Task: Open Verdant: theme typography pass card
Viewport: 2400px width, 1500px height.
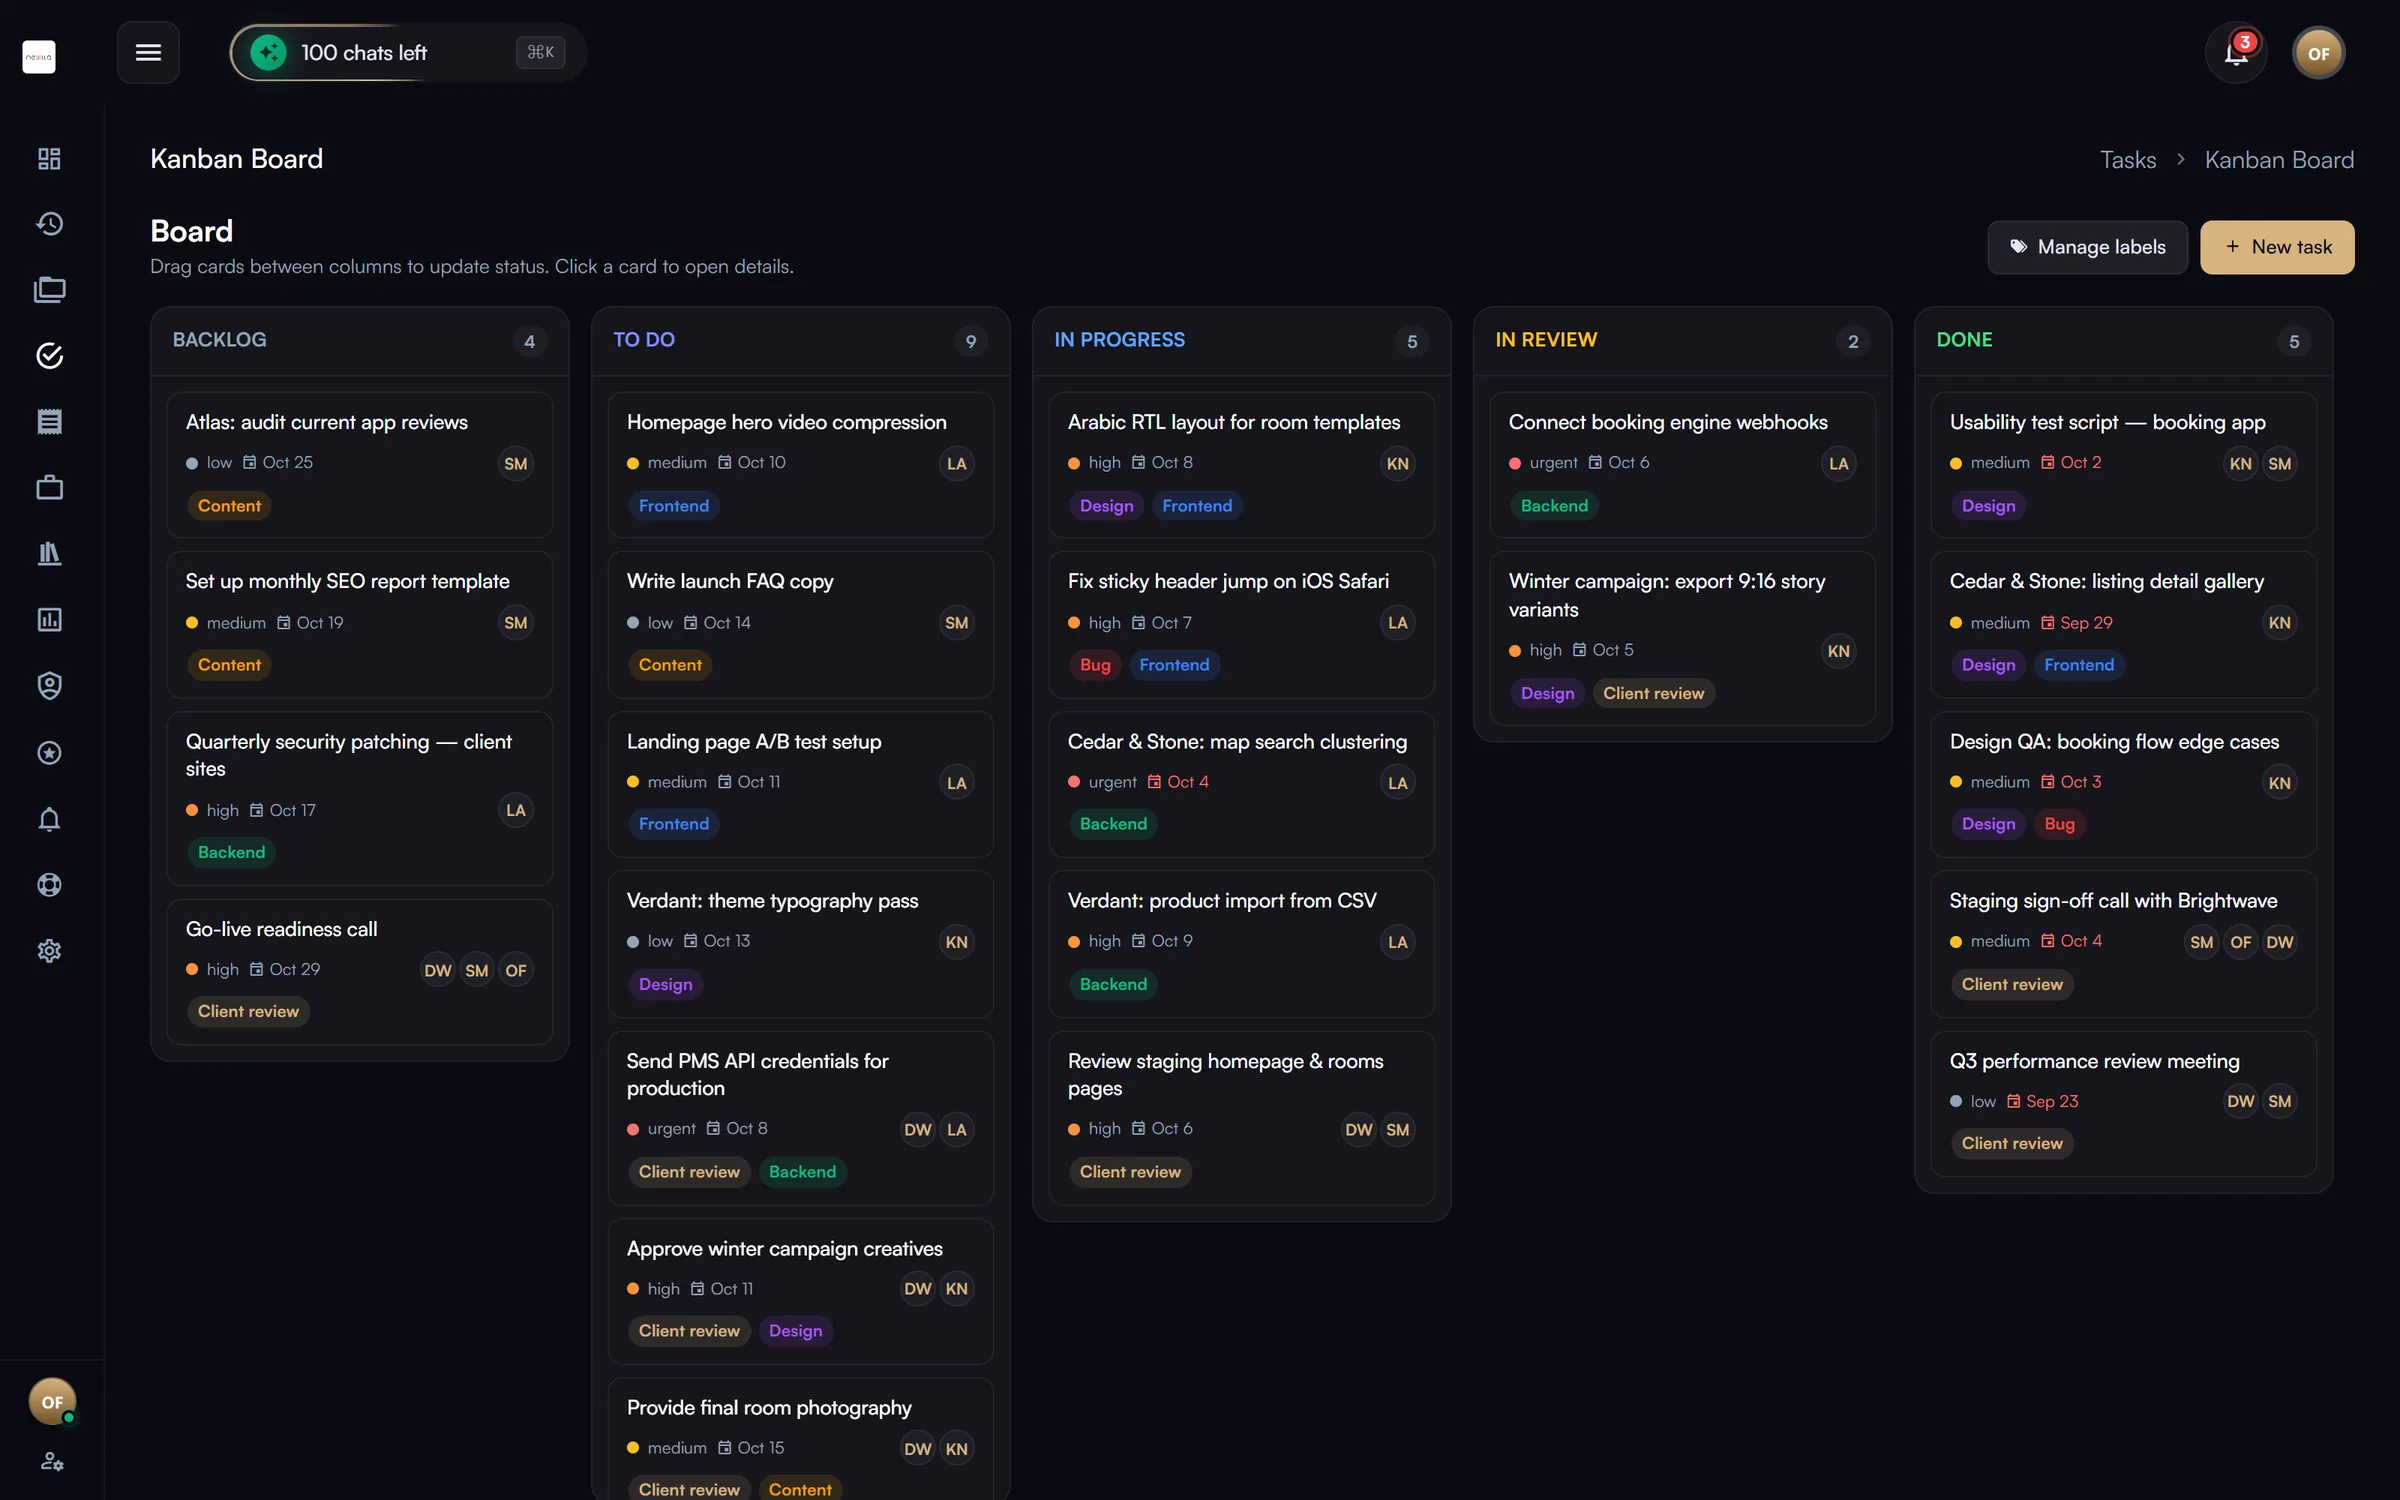Action: [800, 943]
